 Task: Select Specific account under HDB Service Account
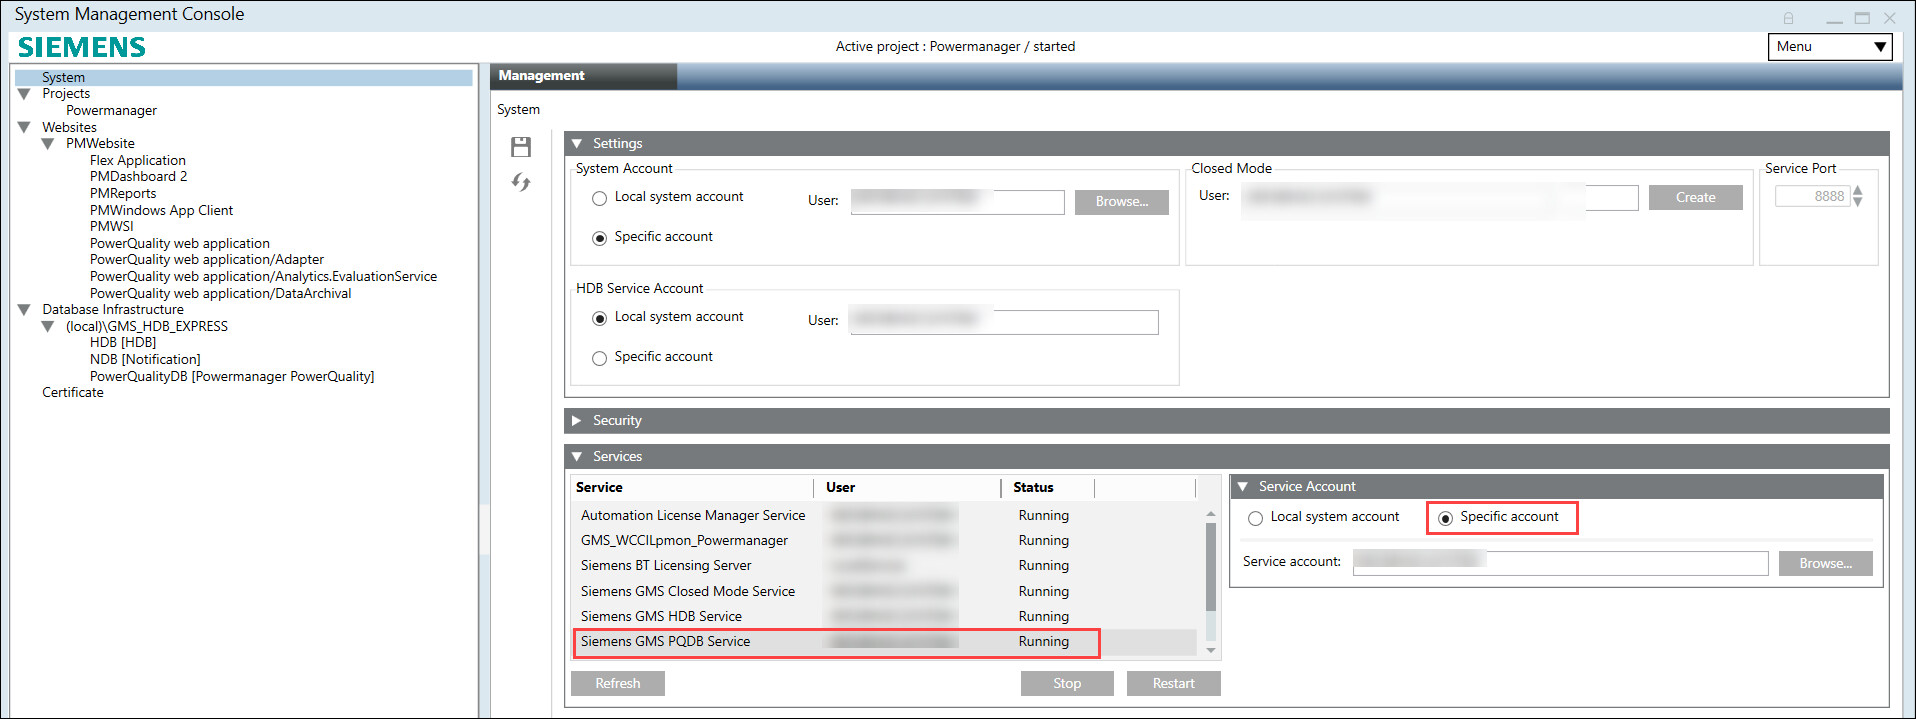coord(599,358)
